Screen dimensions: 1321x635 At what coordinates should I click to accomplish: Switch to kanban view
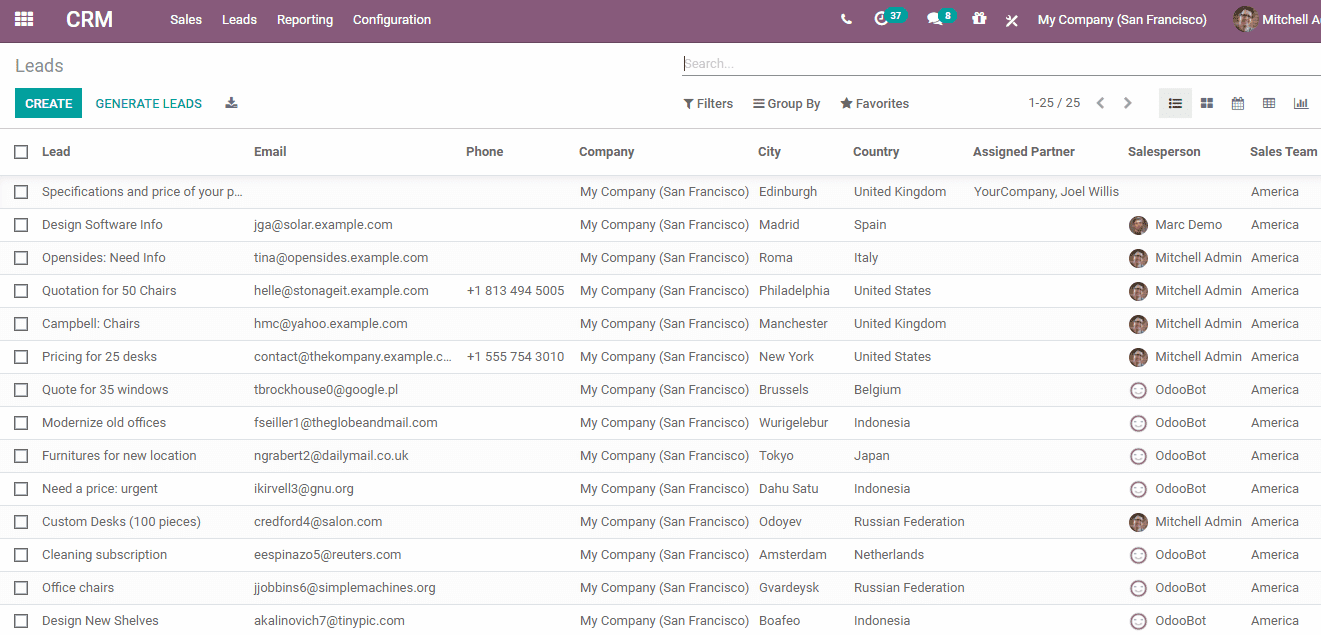click(1207, 103)
